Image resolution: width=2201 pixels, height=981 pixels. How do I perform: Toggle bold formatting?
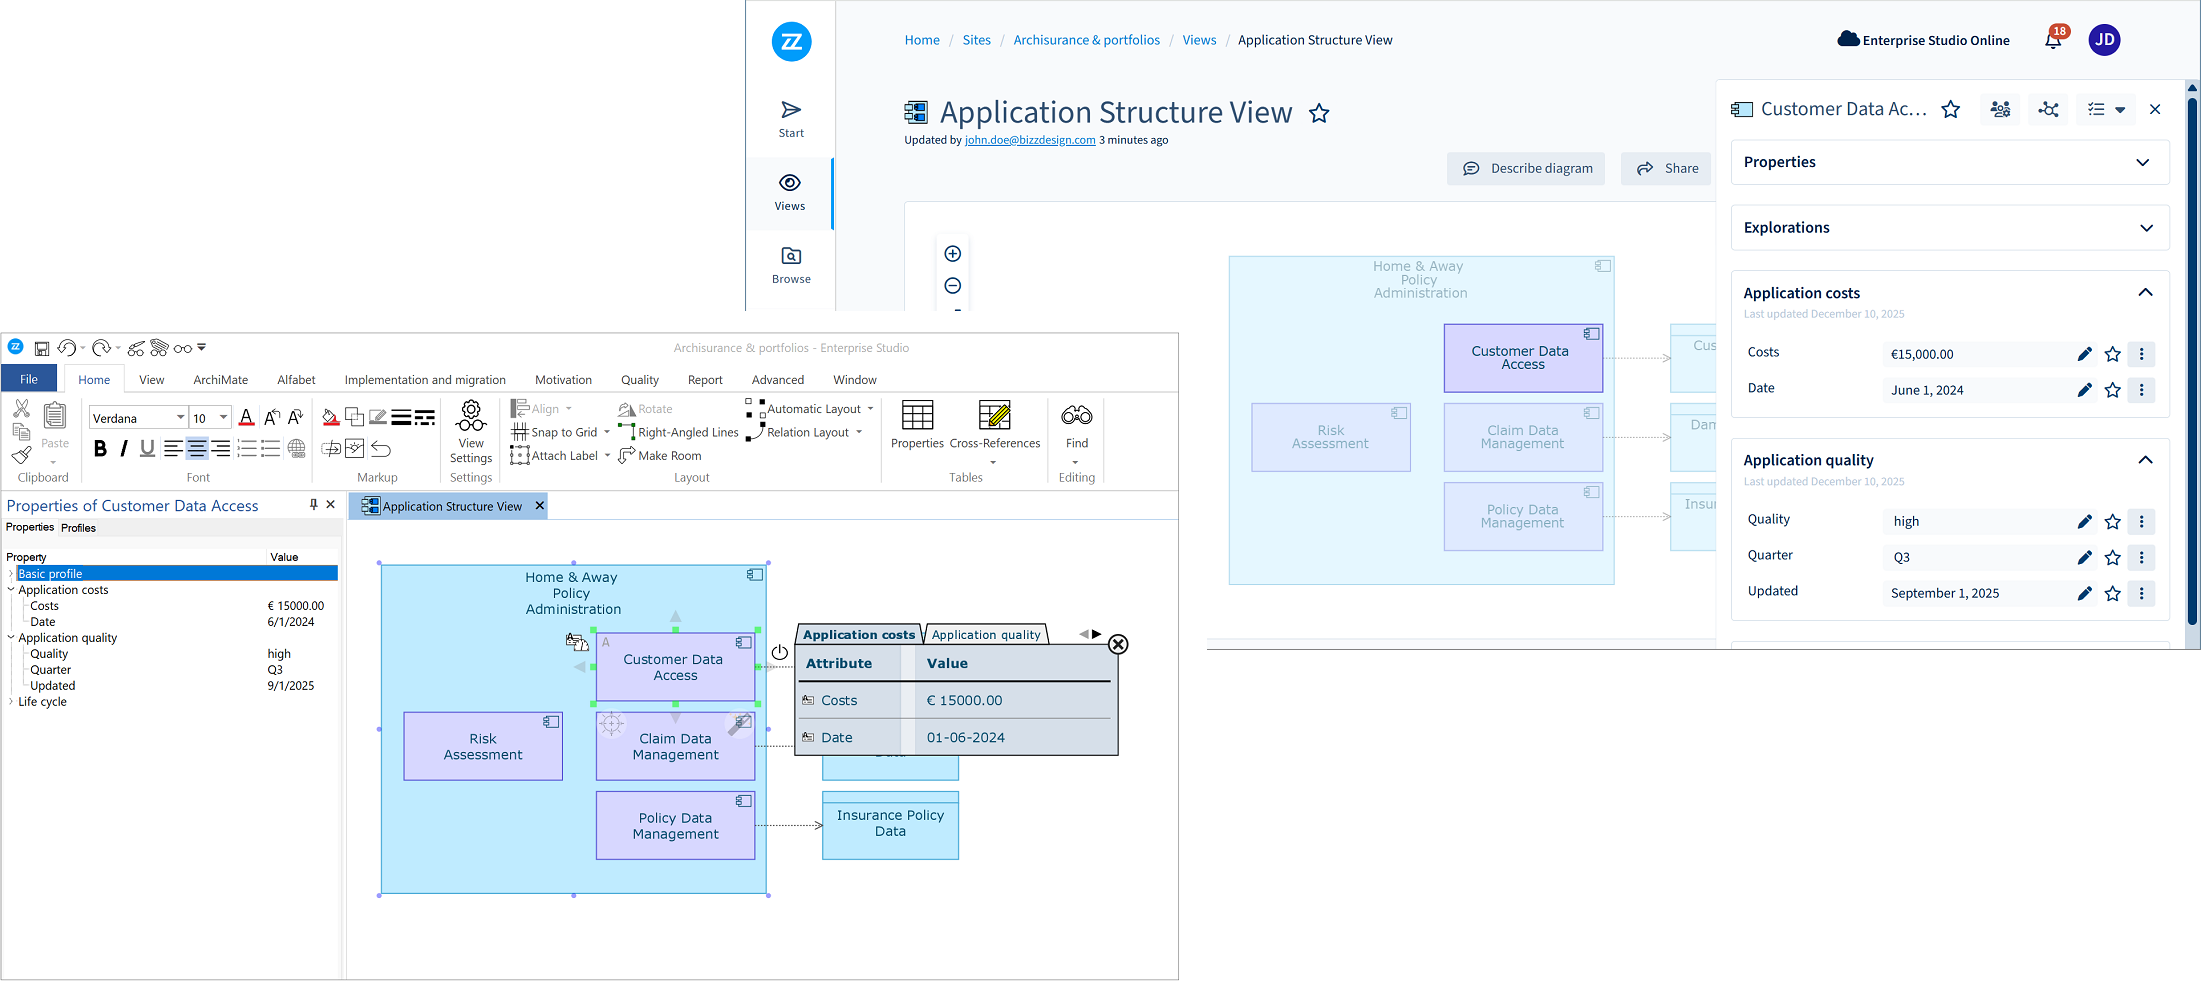[x=100, y=449]
